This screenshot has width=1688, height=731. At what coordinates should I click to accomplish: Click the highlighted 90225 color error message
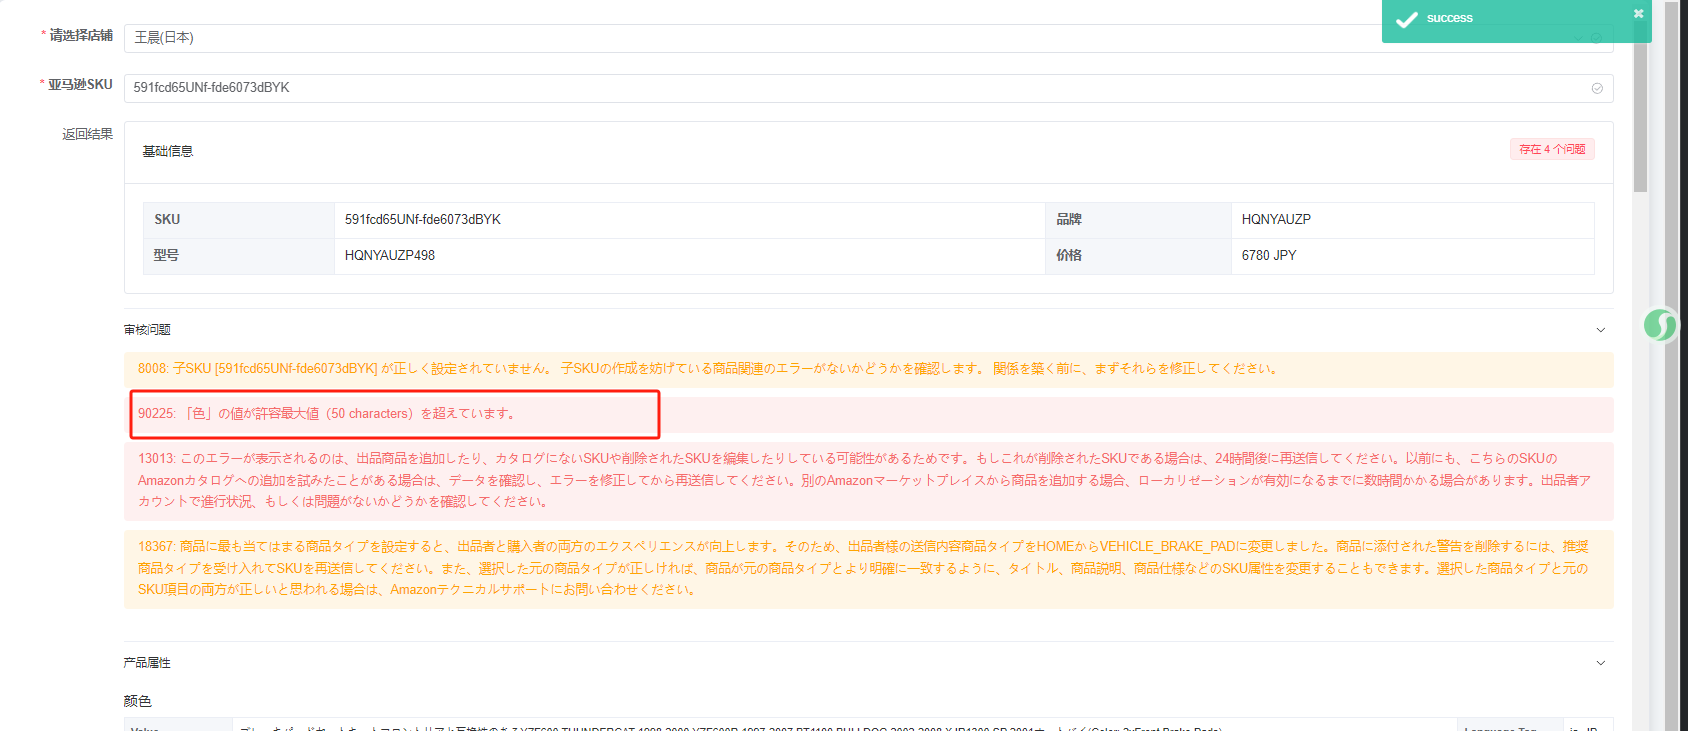coord(327,414)
